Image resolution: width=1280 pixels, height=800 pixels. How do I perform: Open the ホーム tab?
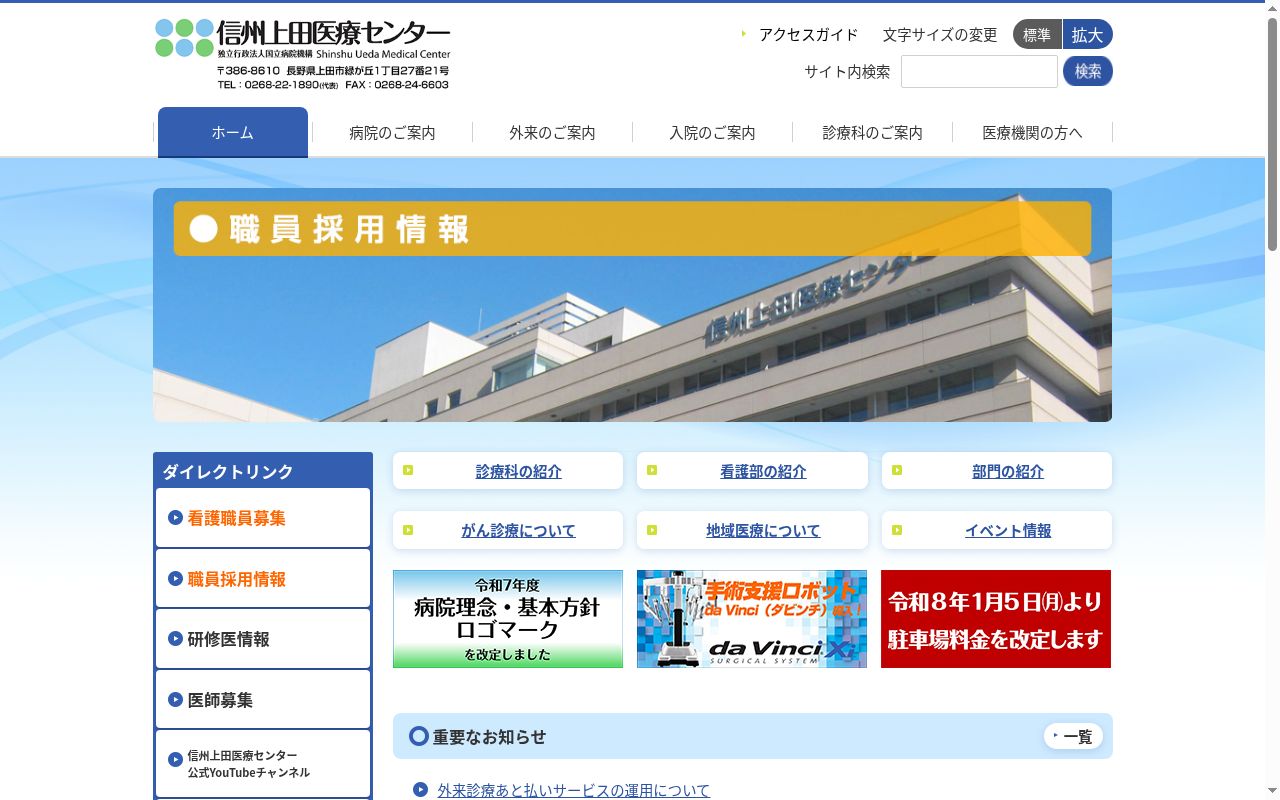click(233, 132)
